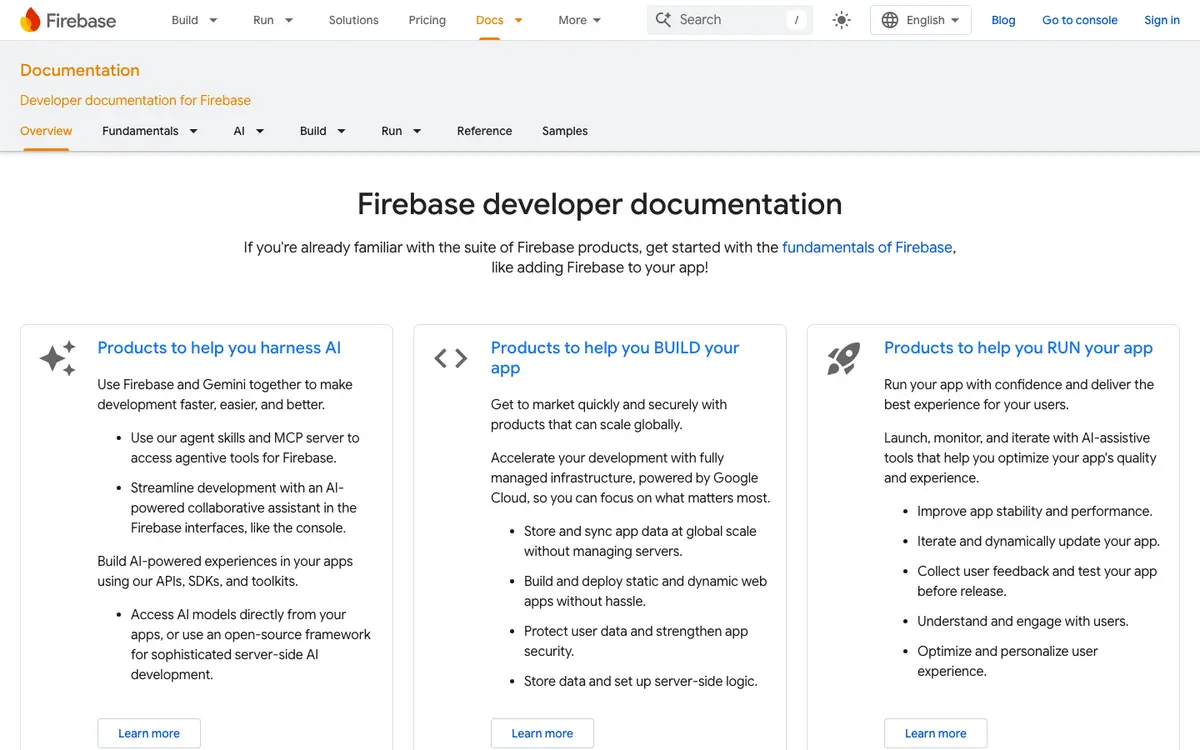The image size is (1200, 750).
Task: Click 'Iterate and dynamically update your app.' bullet
Action: click(x=1038, y=541)
